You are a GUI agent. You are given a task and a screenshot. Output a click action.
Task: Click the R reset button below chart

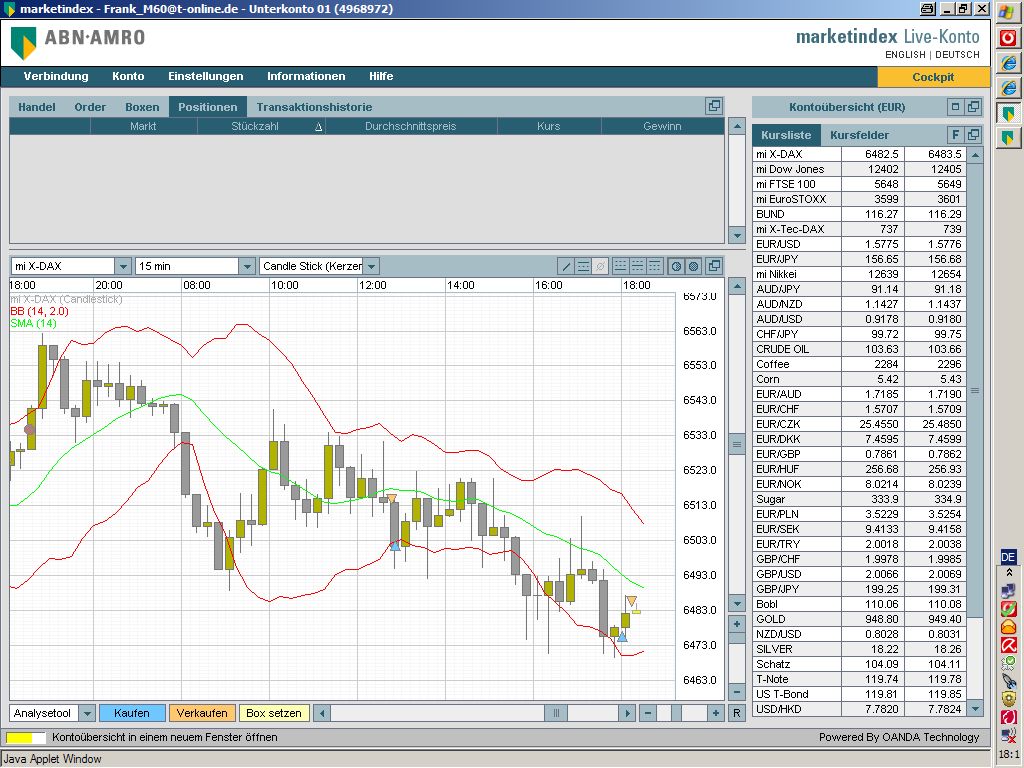click(x=737, y=713)
